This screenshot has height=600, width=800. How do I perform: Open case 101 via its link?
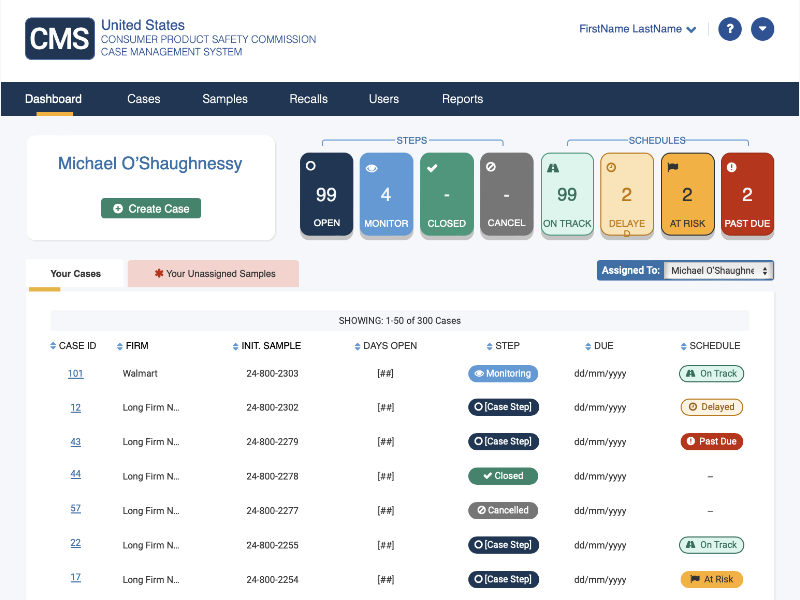pos(75,373)
